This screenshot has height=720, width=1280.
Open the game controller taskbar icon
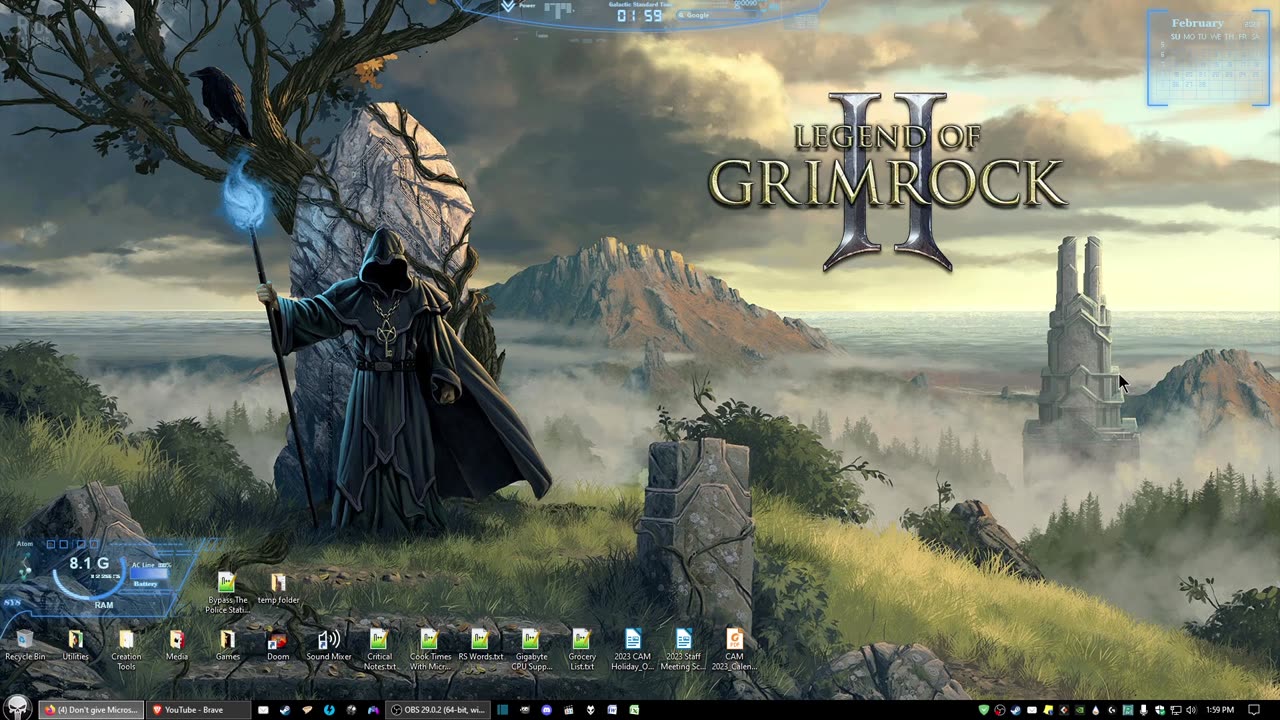tap(373, 710)
